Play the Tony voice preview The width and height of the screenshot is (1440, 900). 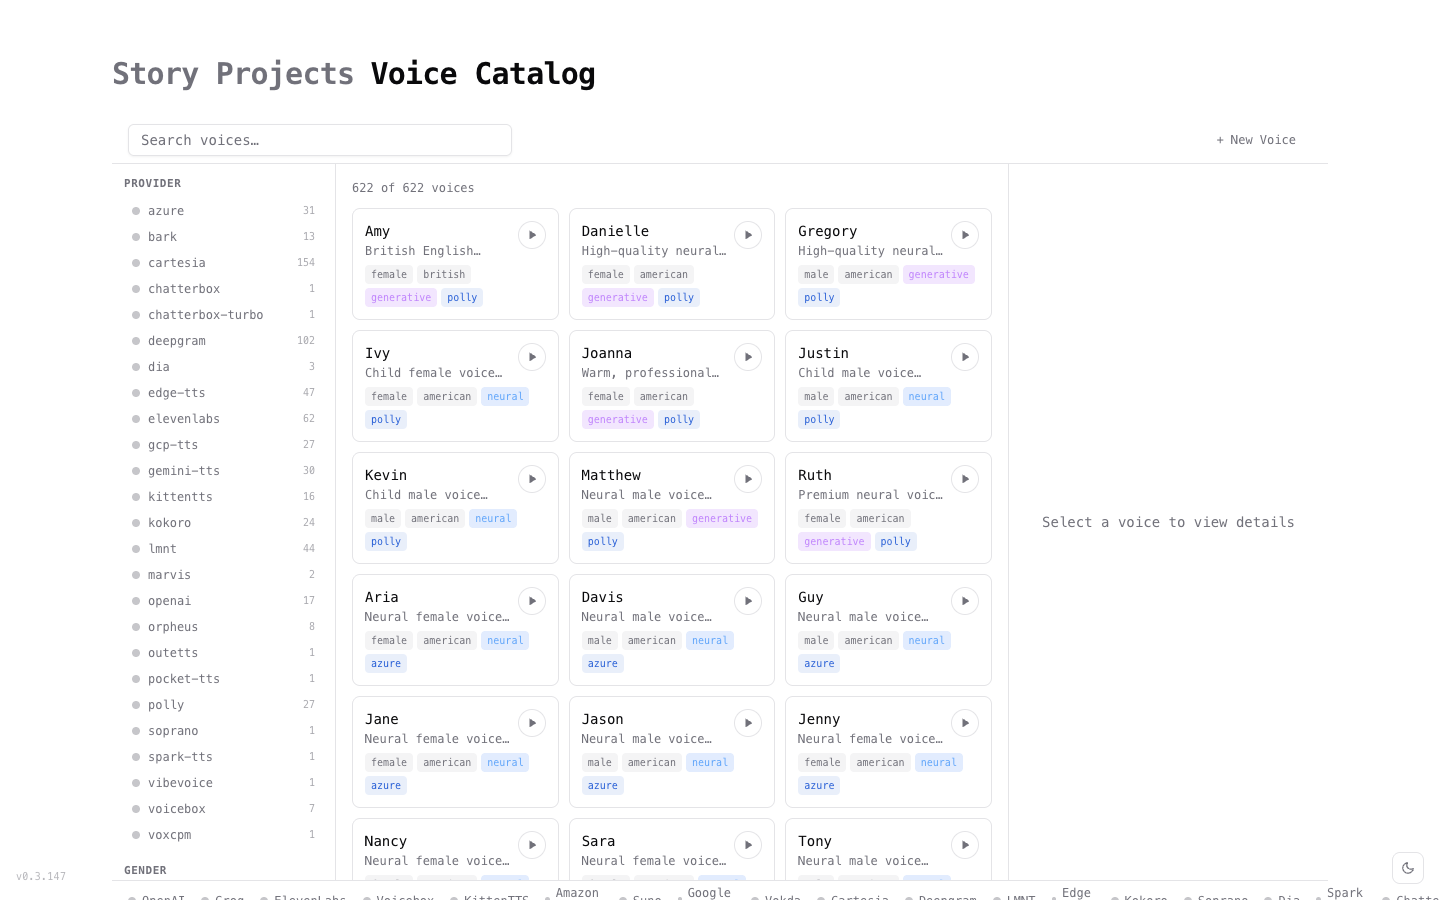point(964,845)
